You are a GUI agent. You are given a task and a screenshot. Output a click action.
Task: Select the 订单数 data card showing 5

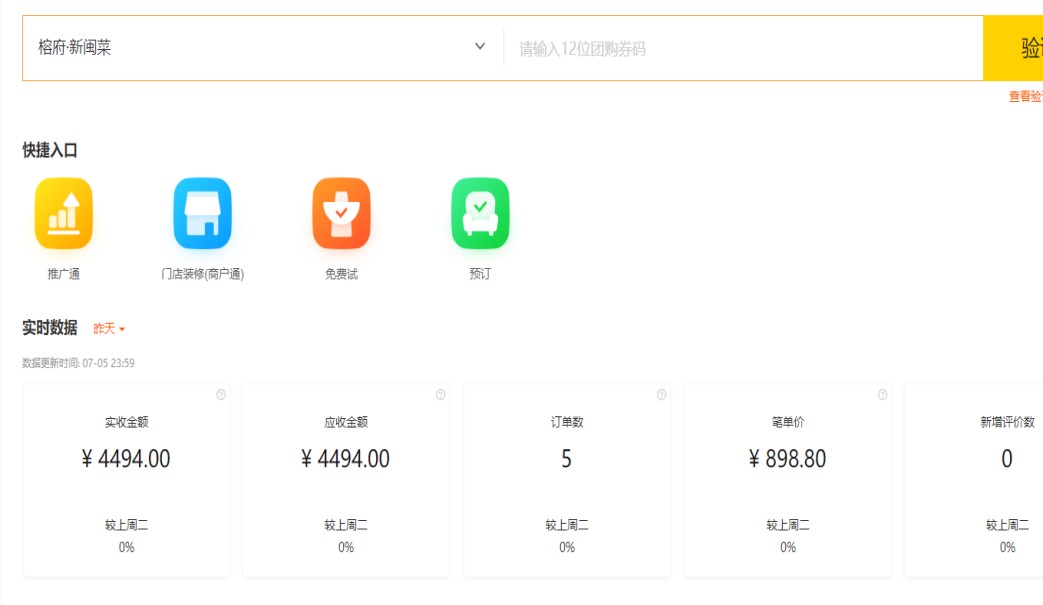[x=567, y=480]
